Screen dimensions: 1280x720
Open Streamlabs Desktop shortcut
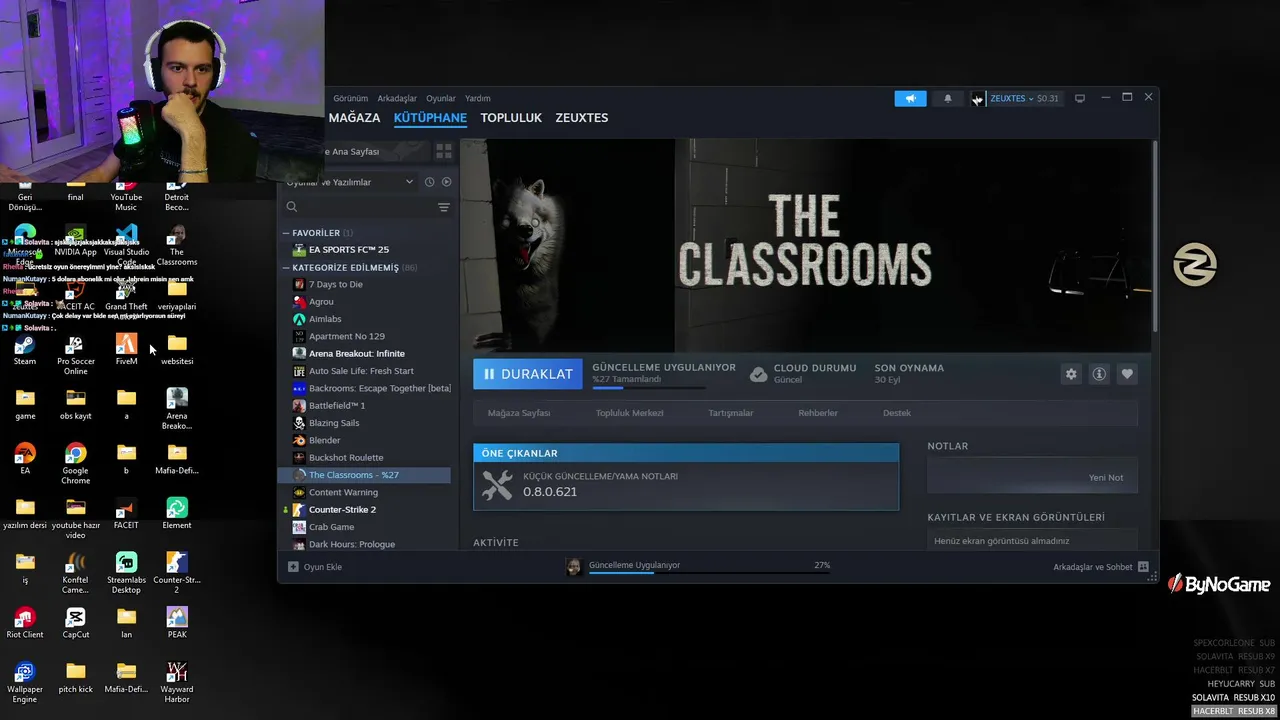coord(126,574)
